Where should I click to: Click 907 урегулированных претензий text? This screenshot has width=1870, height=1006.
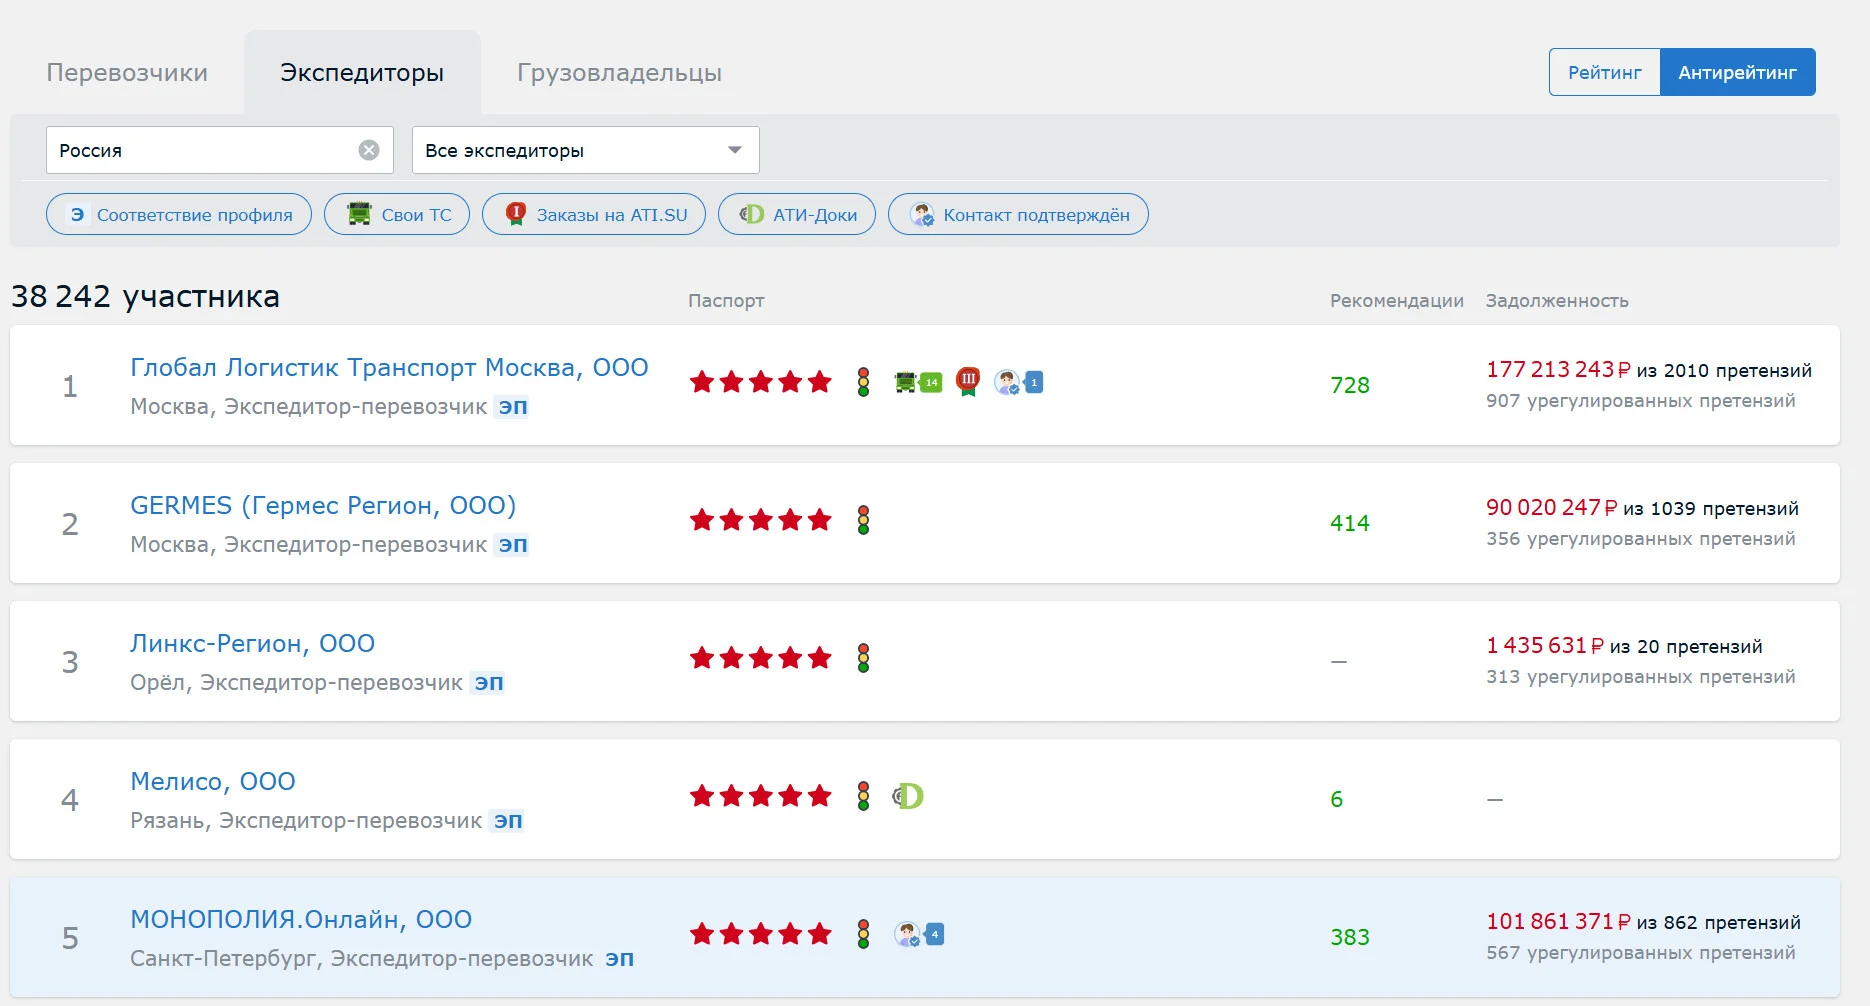pos(1641,401)
